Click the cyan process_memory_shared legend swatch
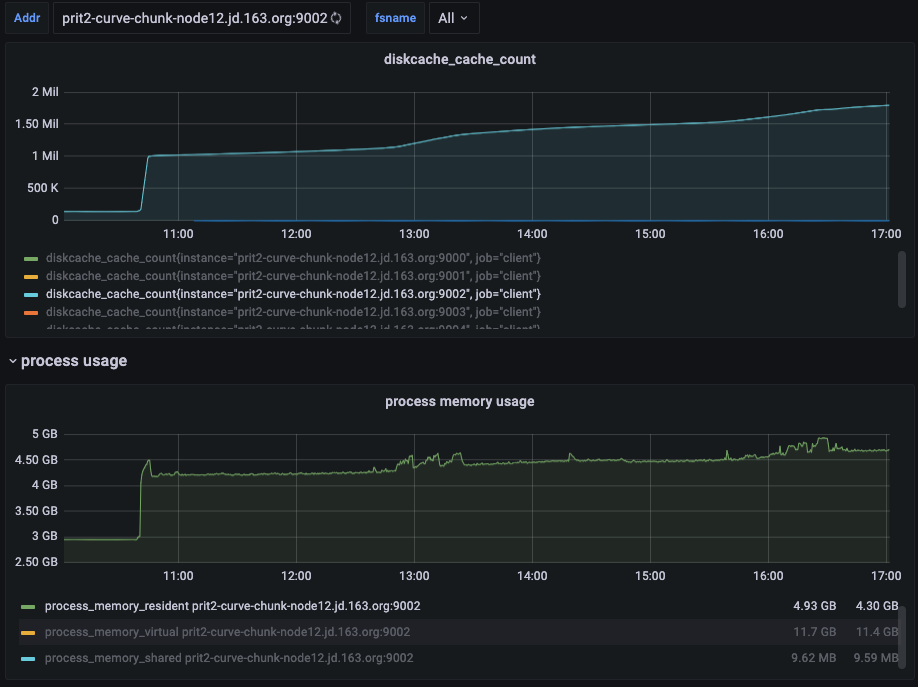Image resolution: width=918 pixels, height=687 pixels. point(27,657)
